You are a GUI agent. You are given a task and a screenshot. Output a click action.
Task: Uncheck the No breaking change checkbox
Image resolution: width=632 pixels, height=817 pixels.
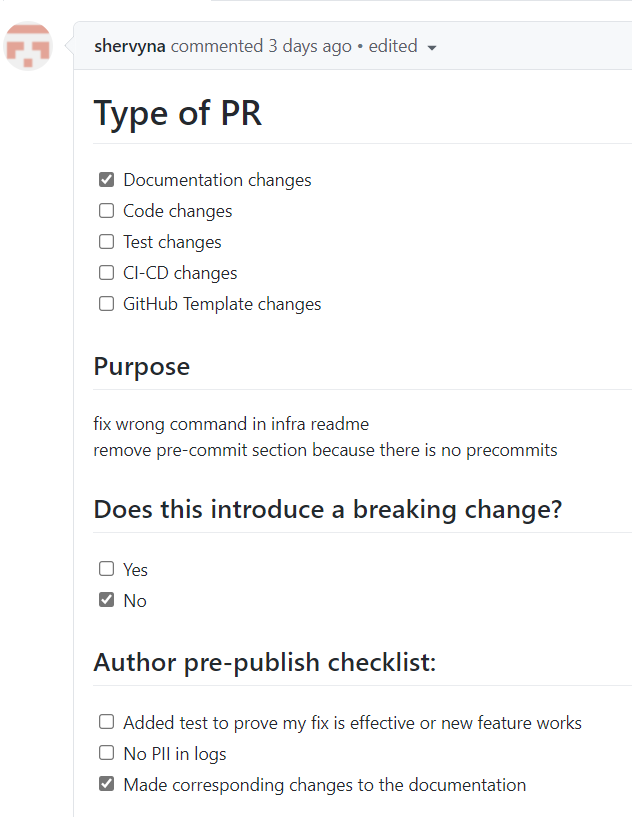click(x=106, y=599)
